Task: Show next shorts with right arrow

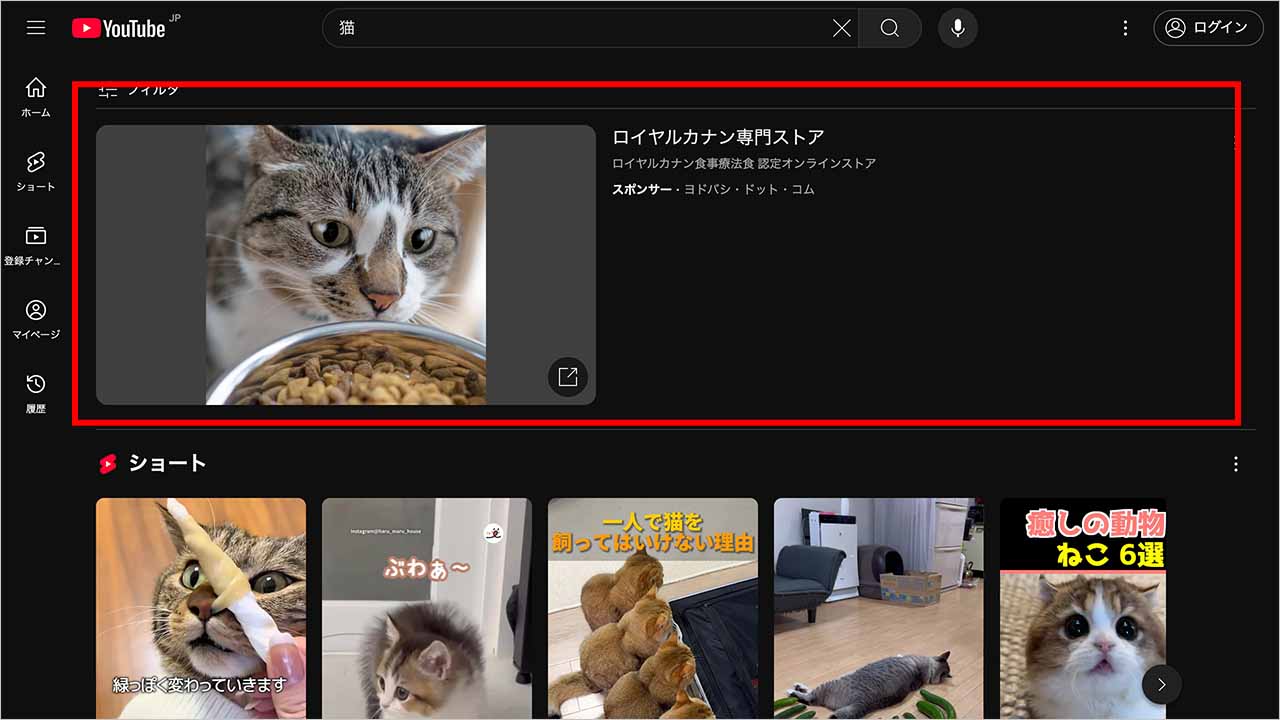Action: tap(1162, 685)
